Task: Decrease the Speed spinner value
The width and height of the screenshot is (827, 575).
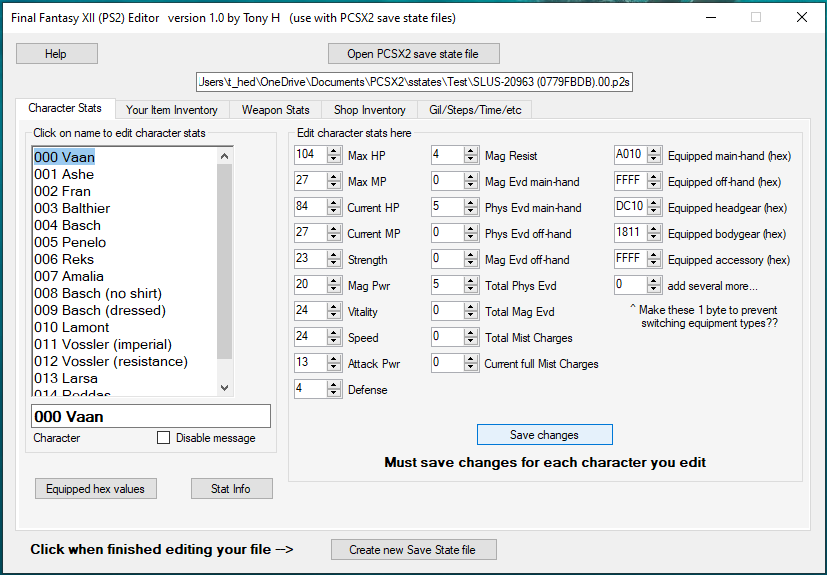Action: point(334,342)
